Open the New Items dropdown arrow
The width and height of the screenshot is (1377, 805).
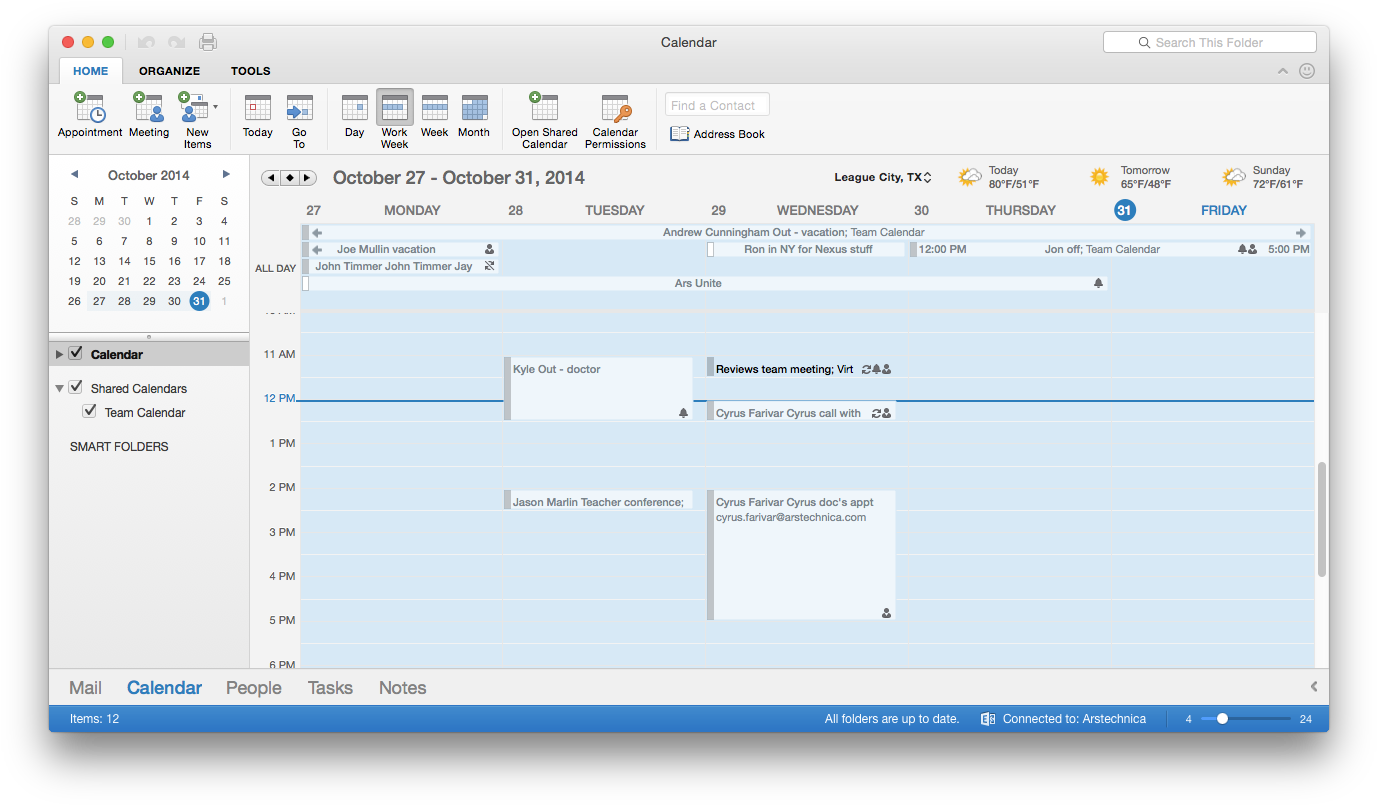click(215, 106)
